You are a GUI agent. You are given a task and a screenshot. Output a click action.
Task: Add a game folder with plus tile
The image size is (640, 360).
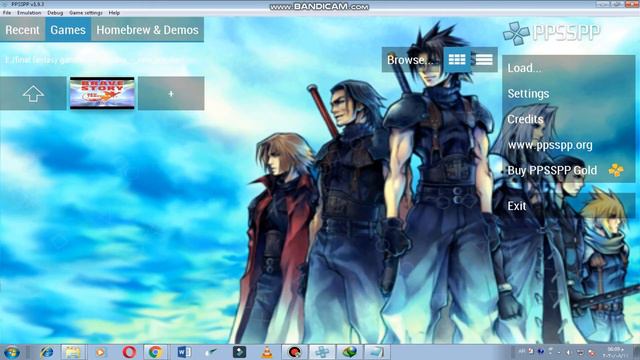[171, 93]
